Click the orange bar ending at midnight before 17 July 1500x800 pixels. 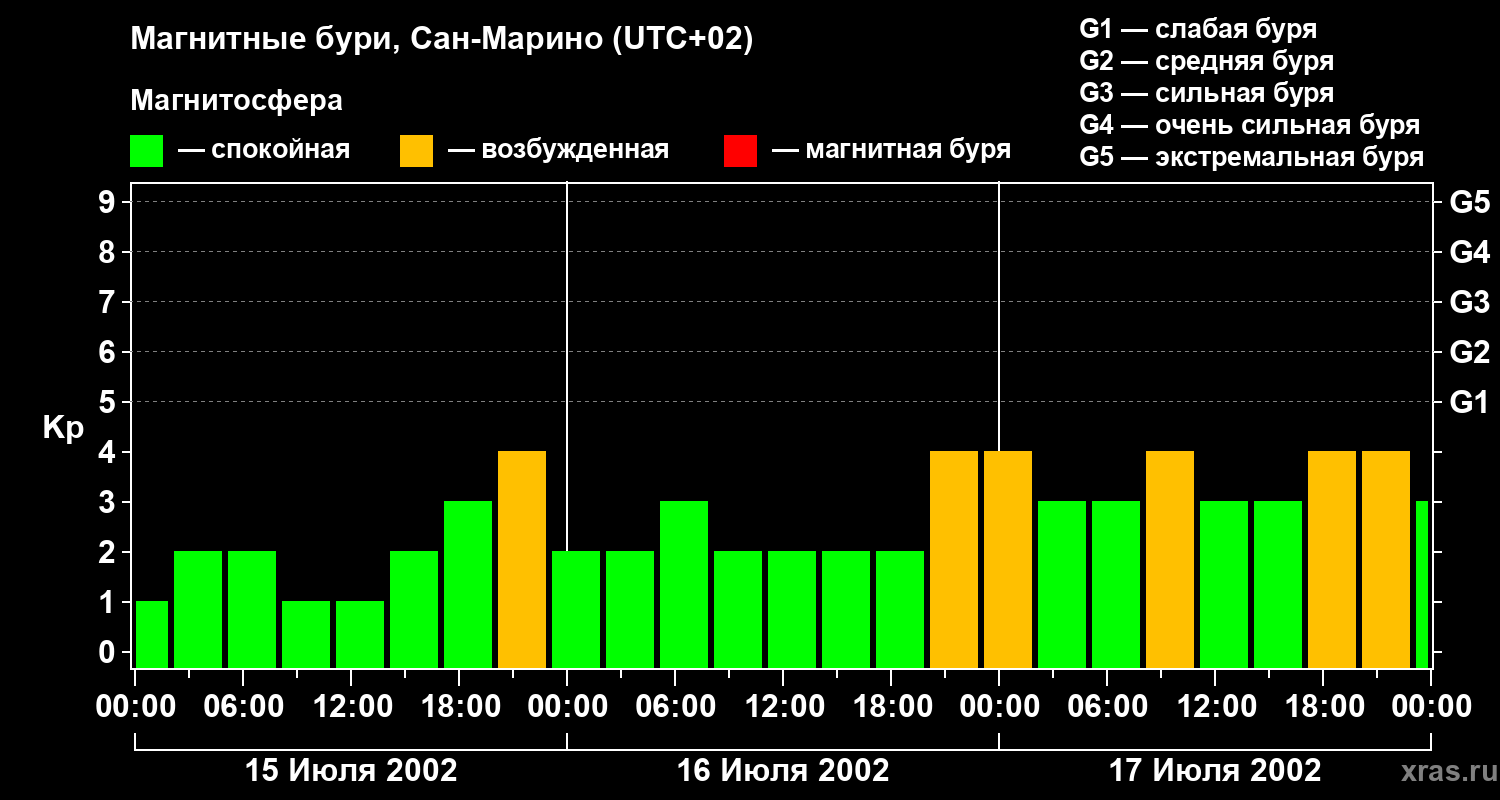click(x=954, y=559)
